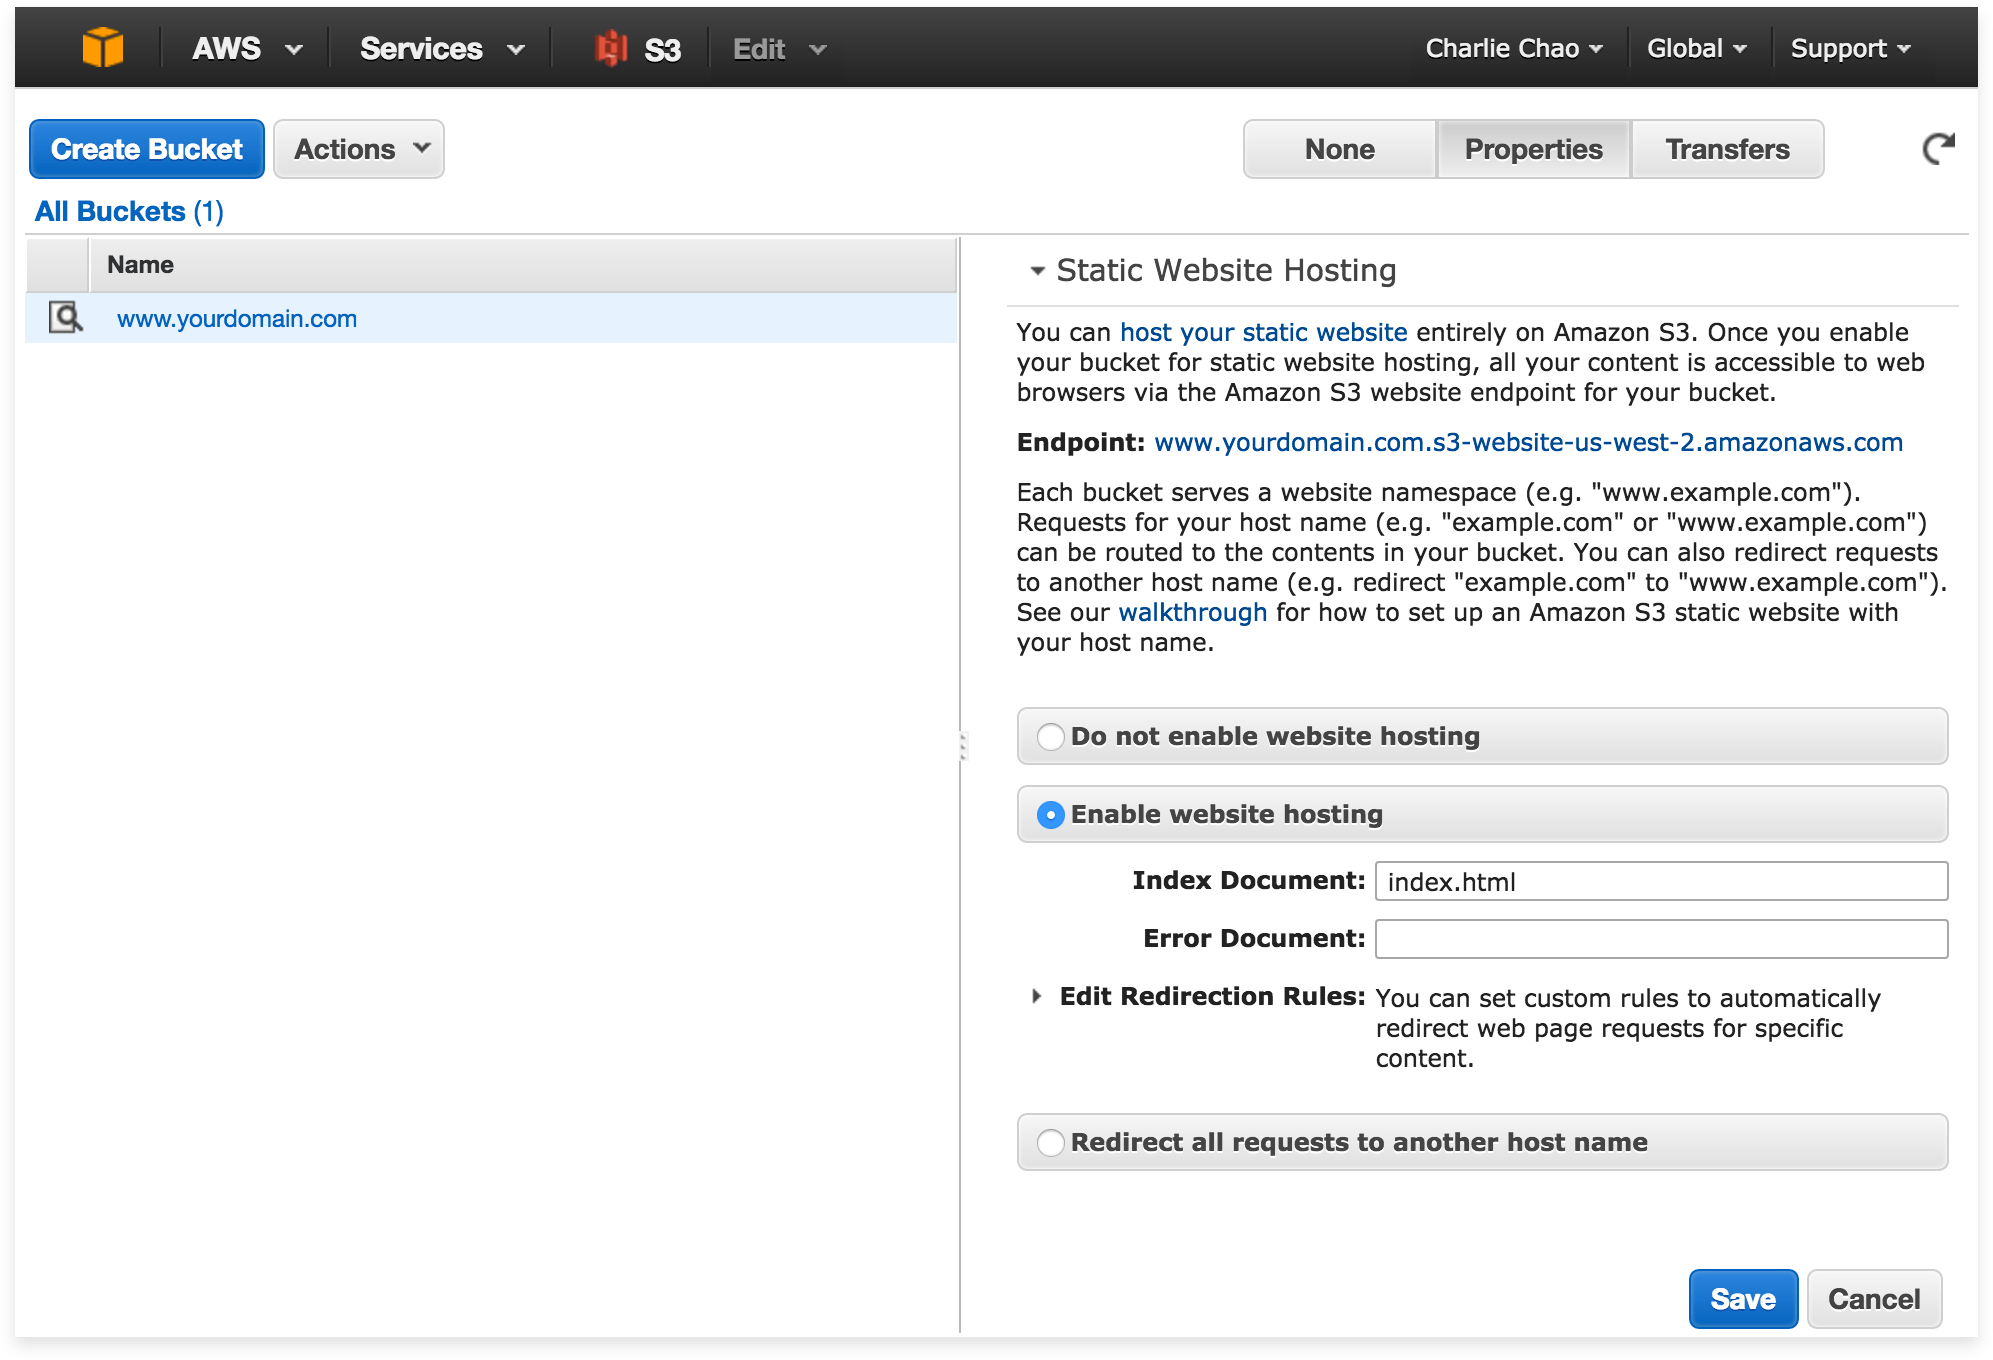Select Do not enable website hosting
This screenshot has width=1993, height=1360.
coord(1050,737)
